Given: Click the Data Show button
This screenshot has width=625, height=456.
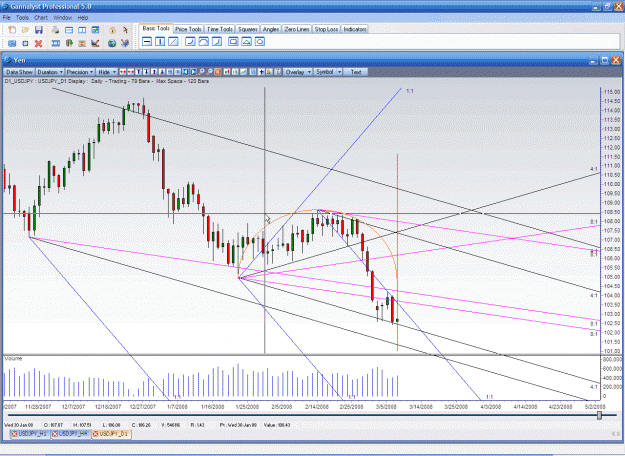Looking at the screenshot, I should [19, 72].
